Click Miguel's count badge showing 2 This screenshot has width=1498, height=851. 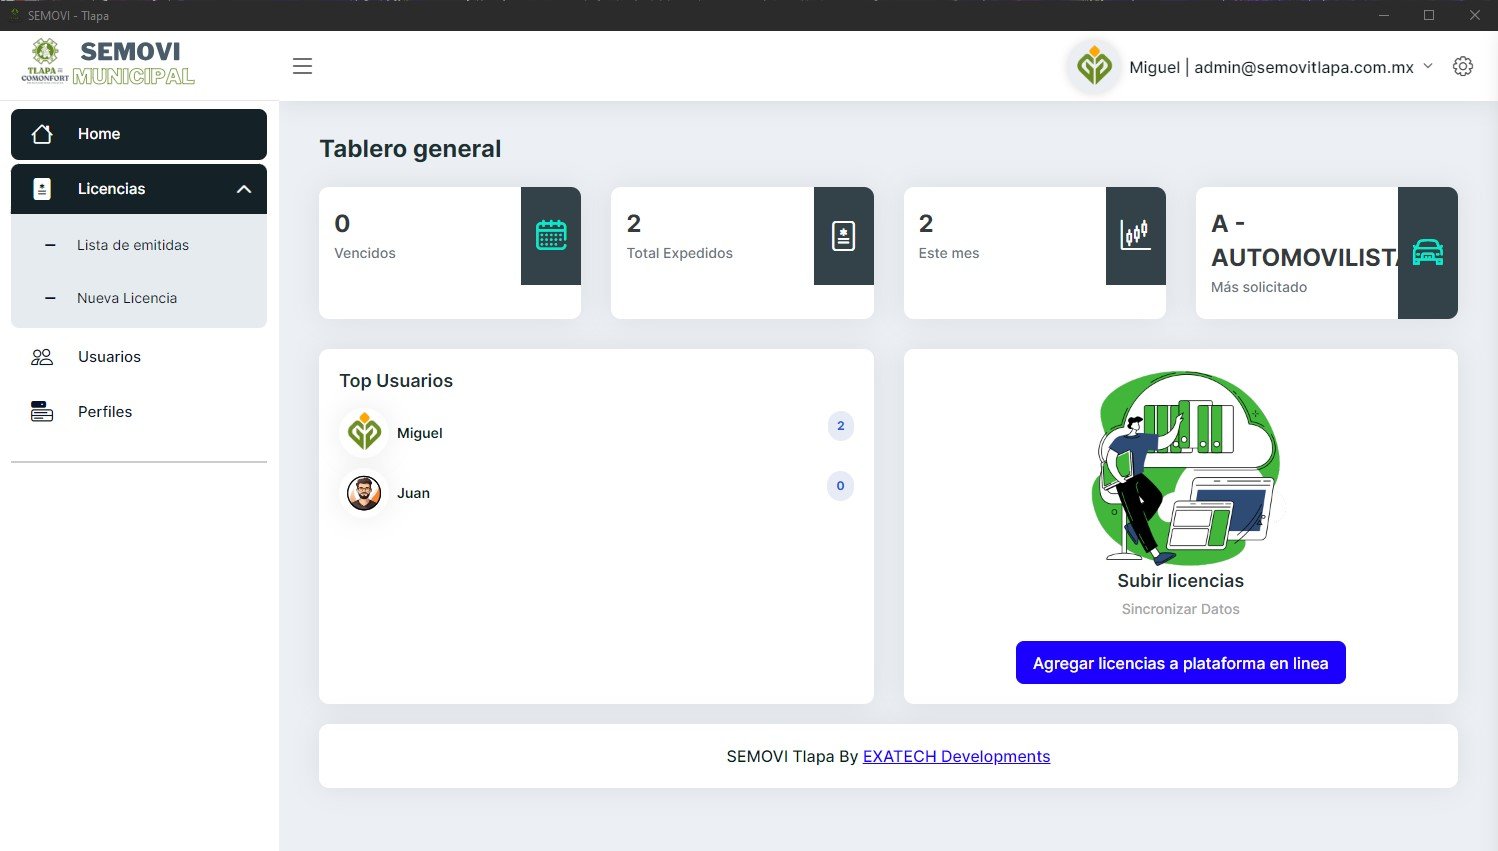pyautogui.click(x=840, y=426)
